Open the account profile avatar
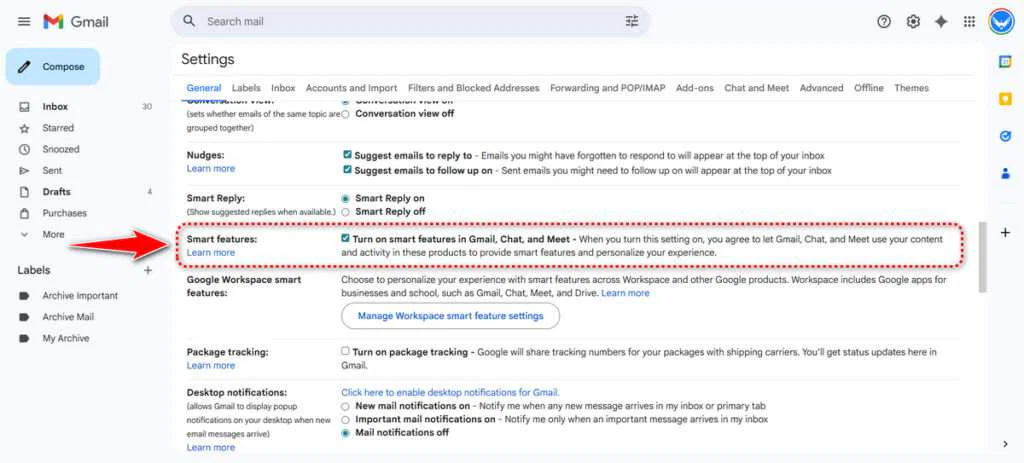The image size is (1024, 463). pyautogui.click(x=1000, y=22)
